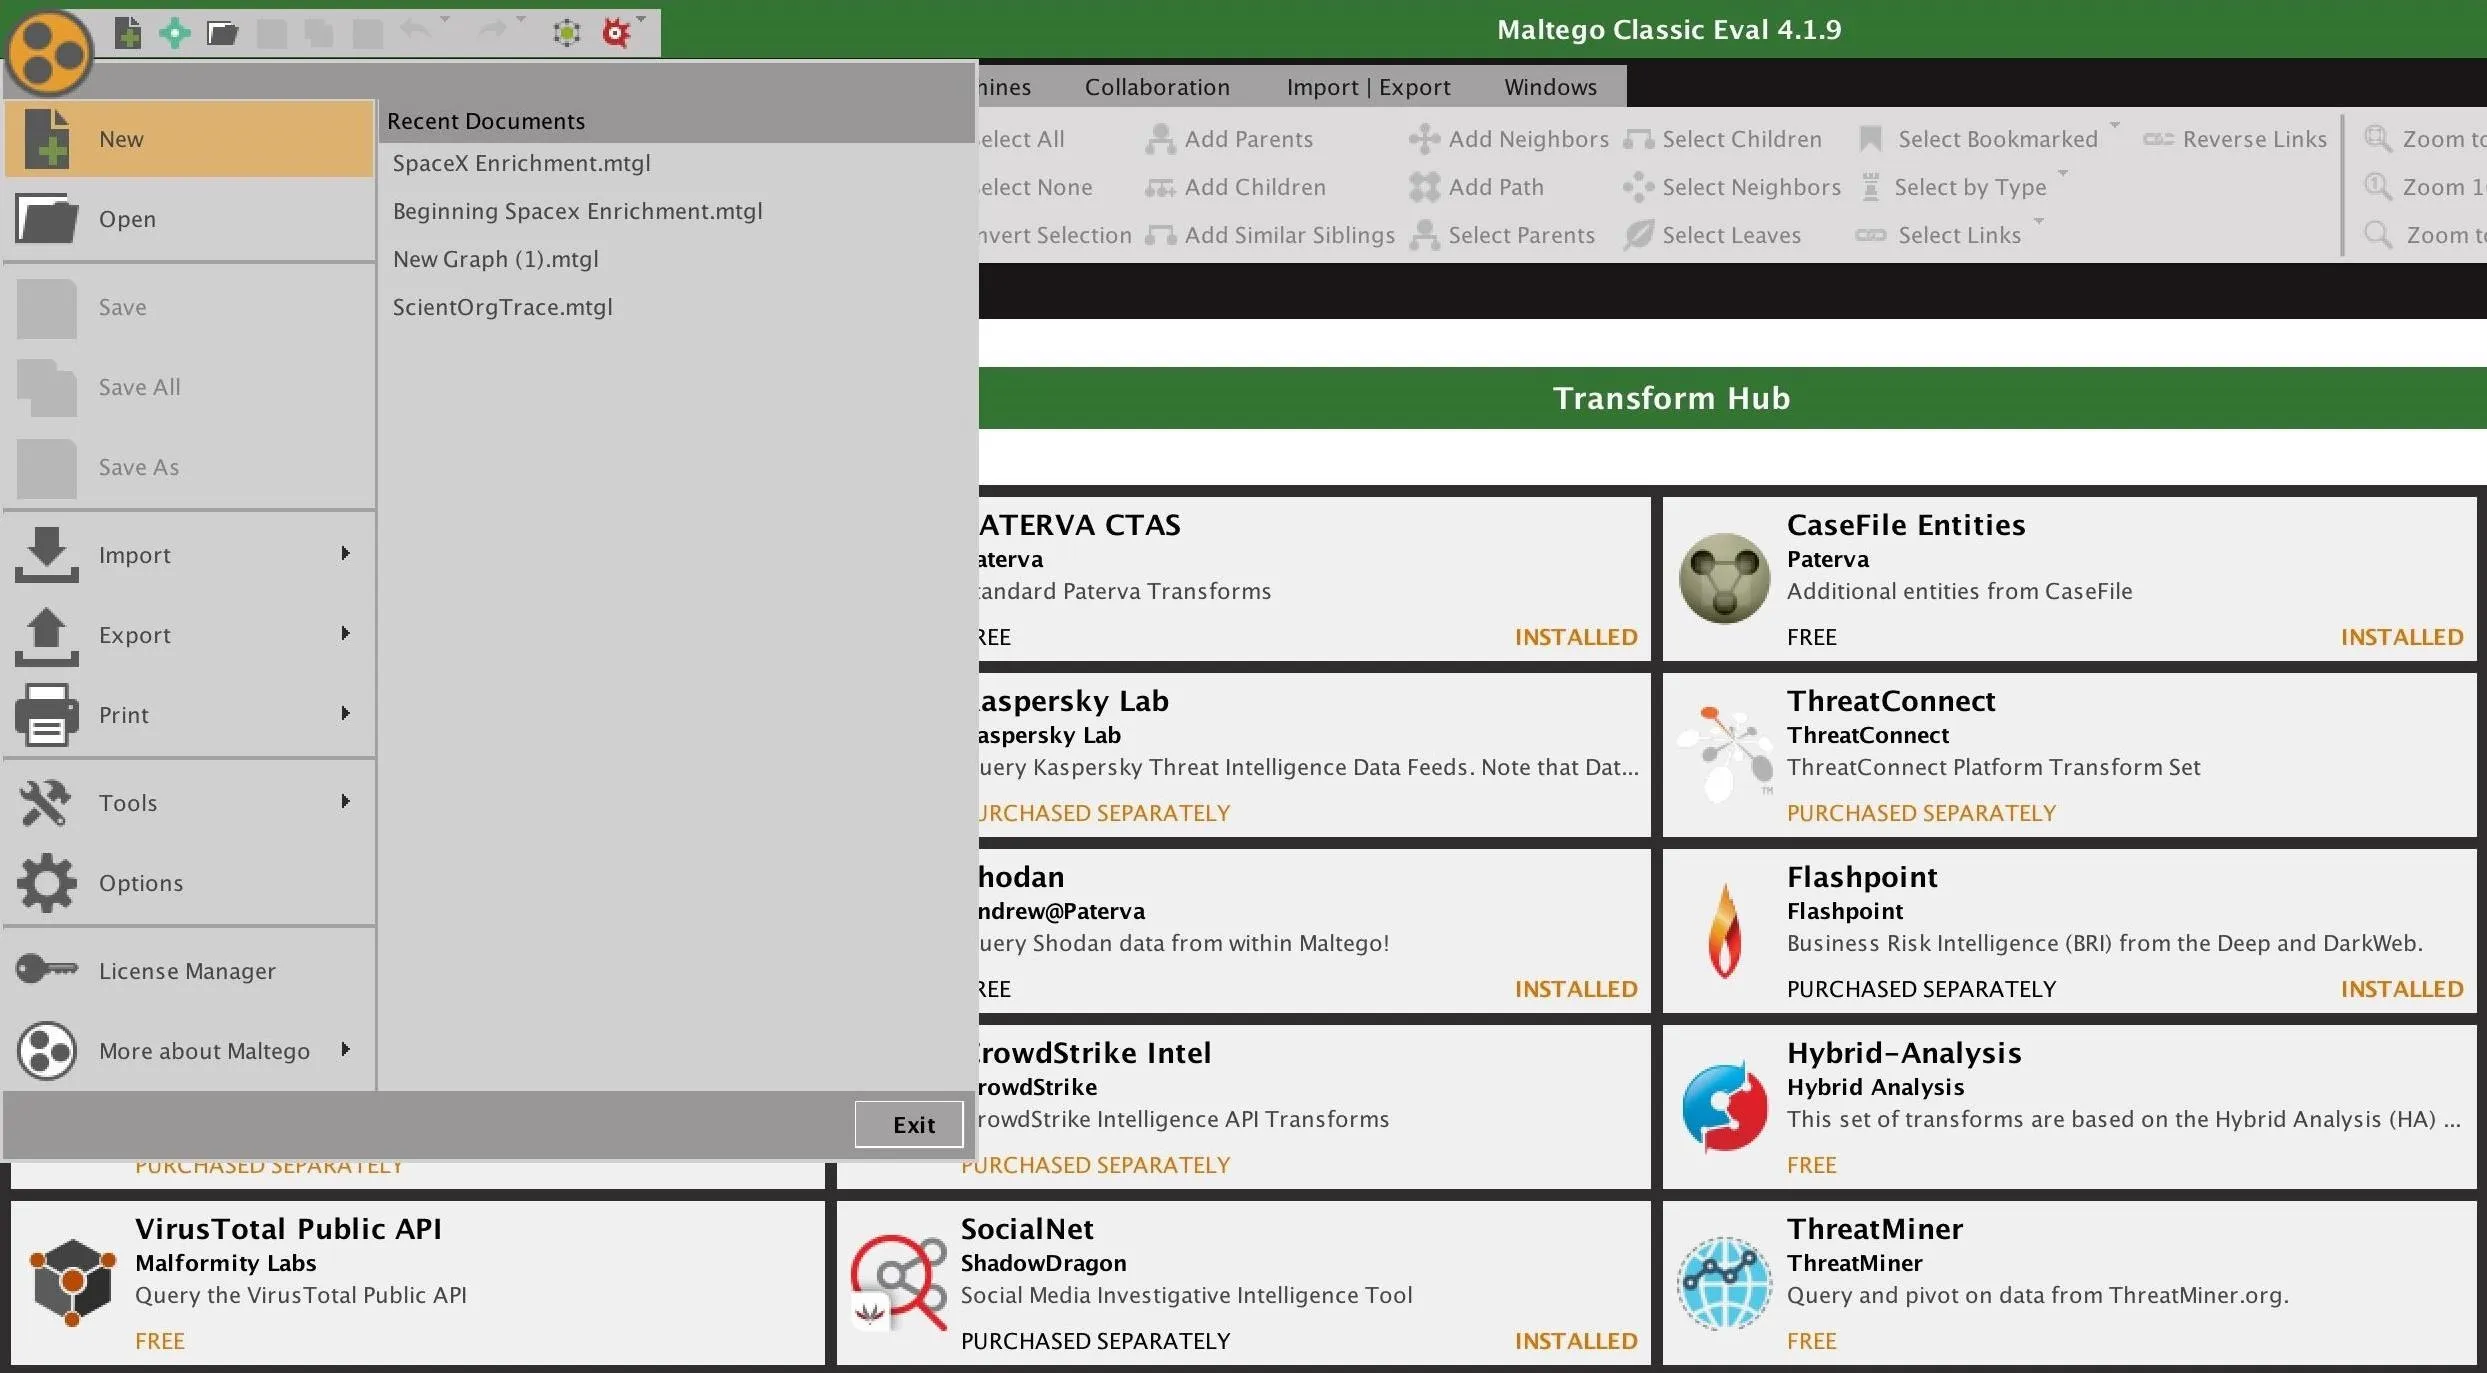This screenshot has width=2487, height=1373.
Task: Click PURCHASED SEPARATELY on ThreatConnect card
Action: 1921,813
